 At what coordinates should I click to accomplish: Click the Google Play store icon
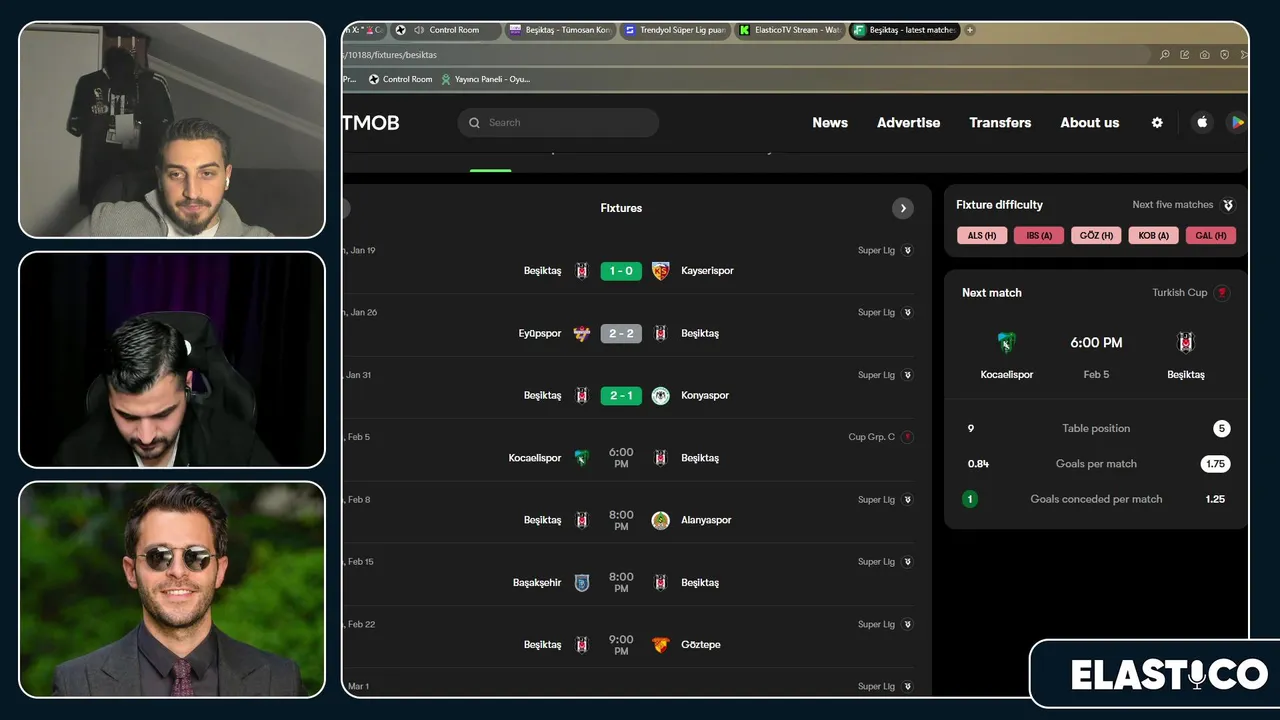pos(1237,122)
